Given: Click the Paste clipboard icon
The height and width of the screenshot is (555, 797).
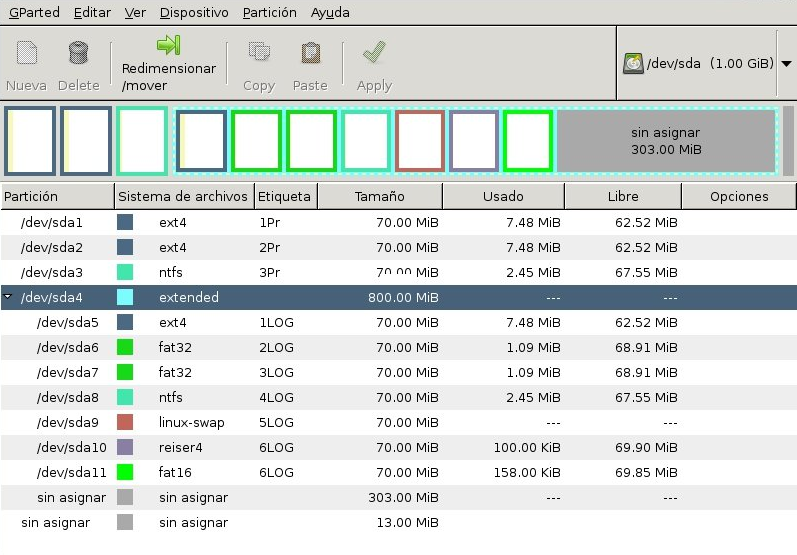Looking at the screenshot, I should [x=310, y=53].
